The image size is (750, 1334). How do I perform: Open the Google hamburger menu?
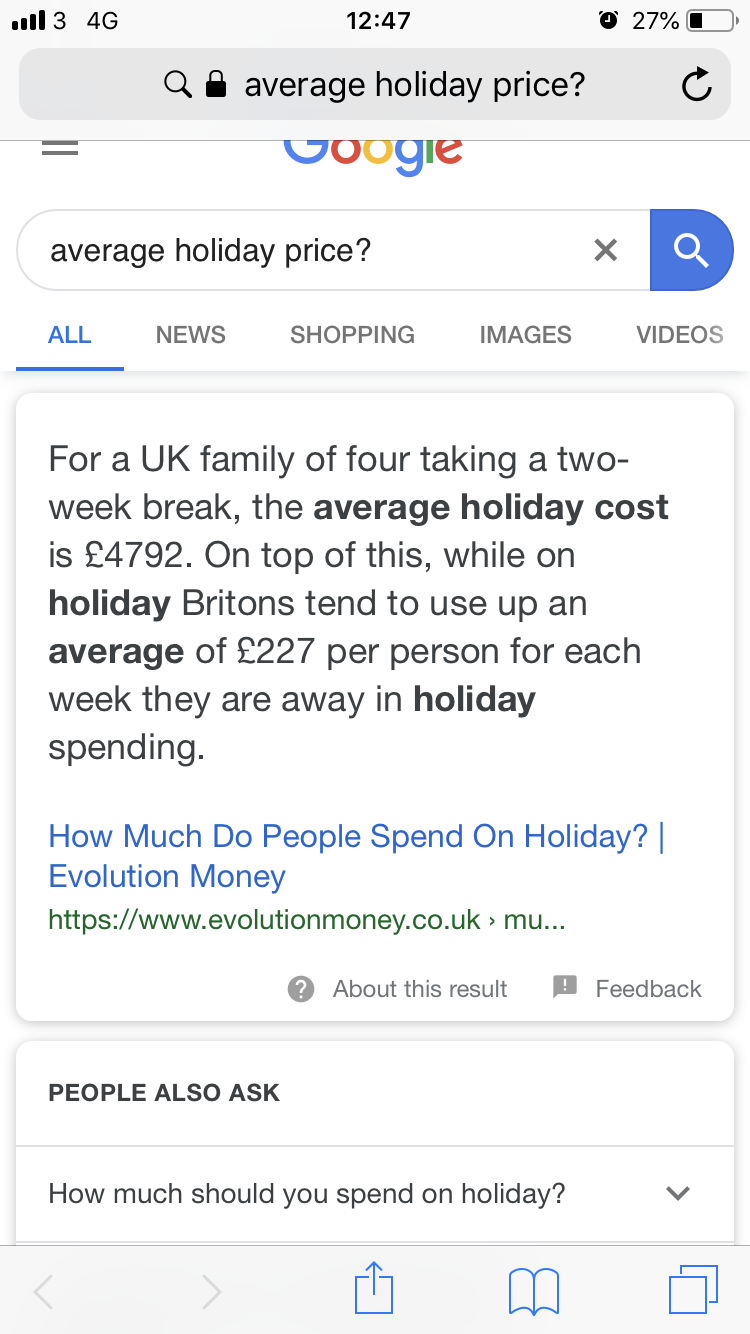point(60,147)
